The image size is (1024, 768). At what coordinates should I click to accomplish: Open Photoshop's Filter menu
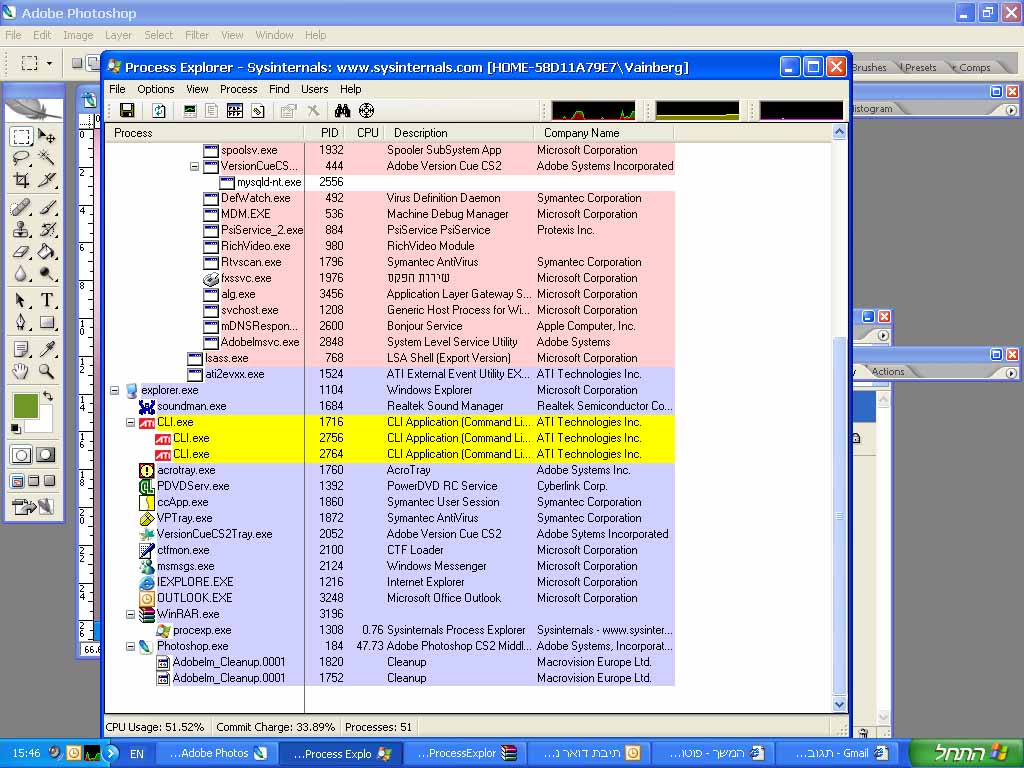click(x=197, y=35)
